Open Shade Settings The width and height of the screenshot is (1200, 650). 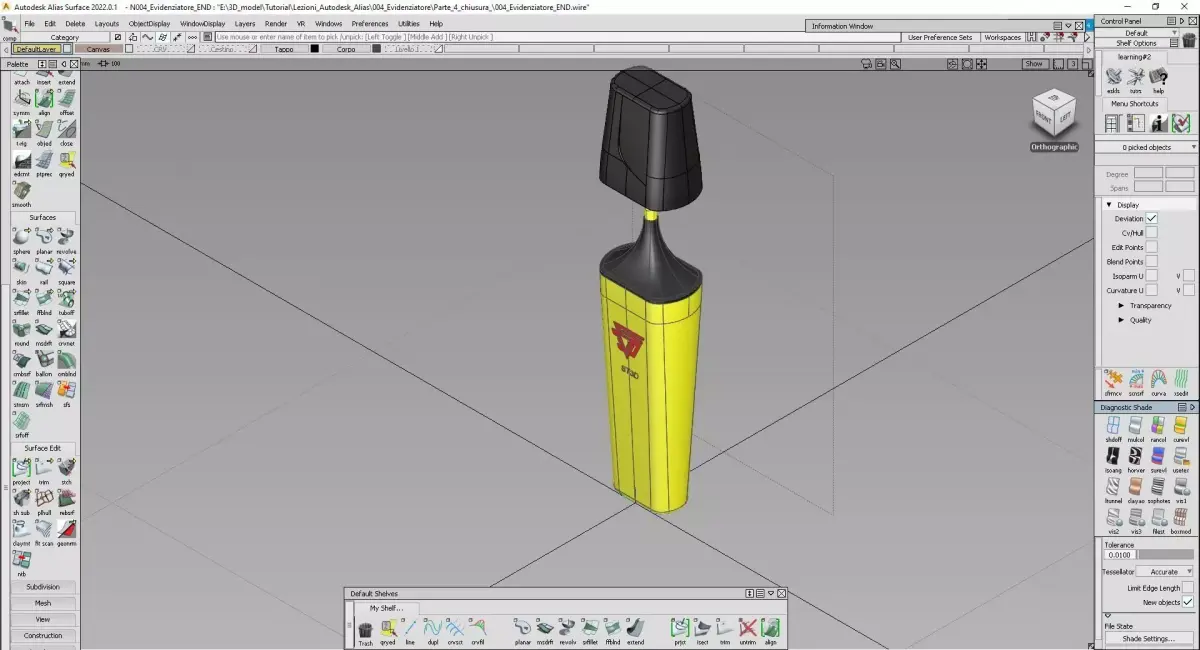[x=1147, y=638]
